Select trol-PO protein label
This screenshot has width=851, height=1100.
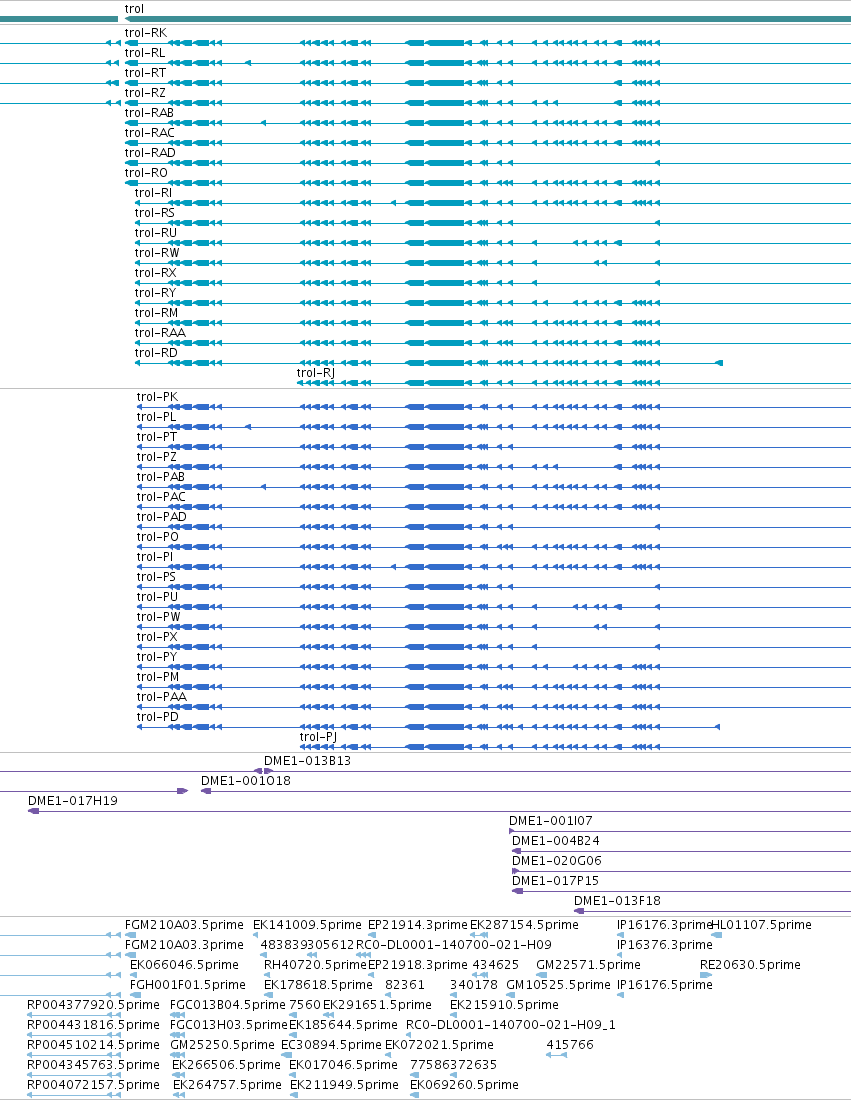[158, 537]
